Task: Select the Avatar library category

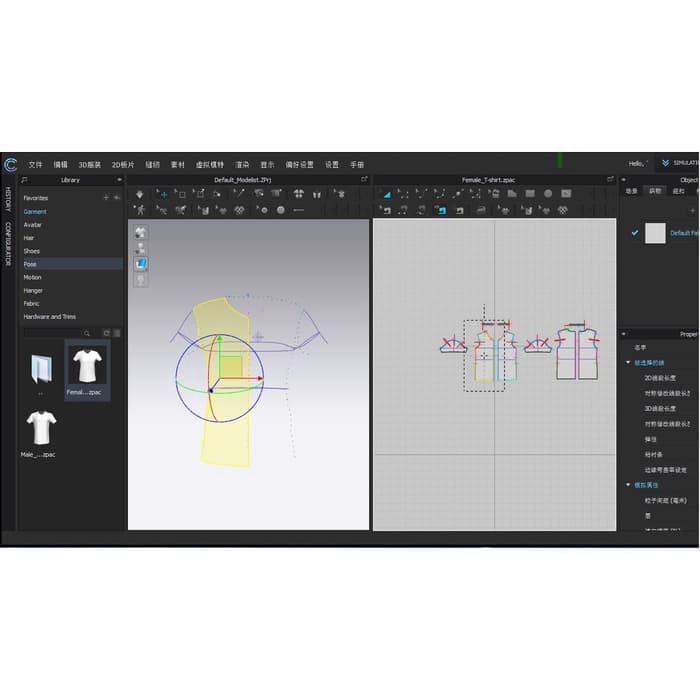Action: pos(32,225)
